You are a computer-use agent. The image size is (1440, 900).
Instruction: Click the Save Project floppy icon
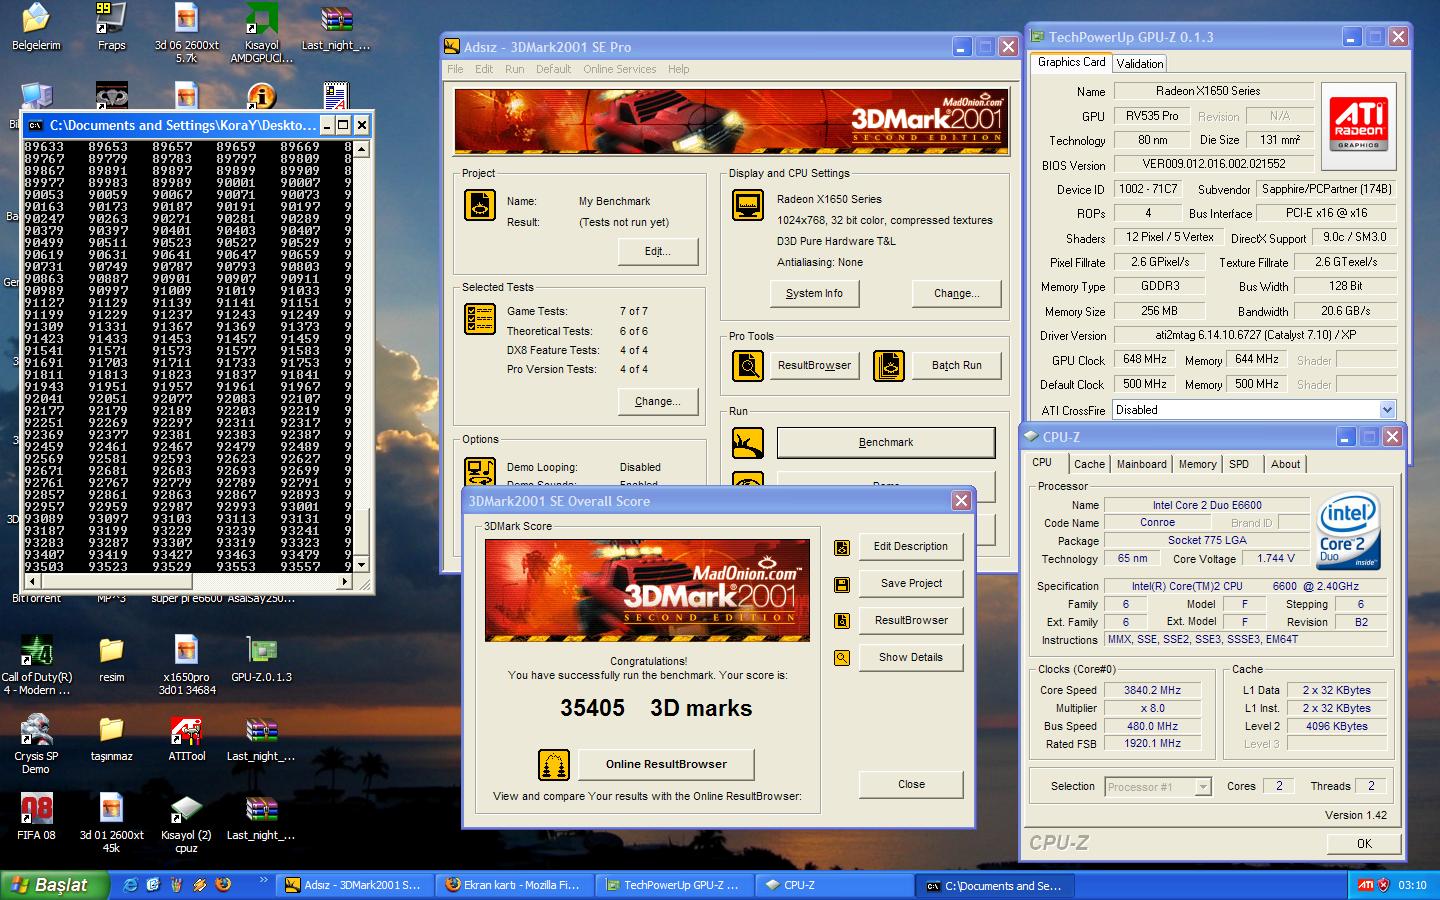pyautogui.click(x=842, y=584)
